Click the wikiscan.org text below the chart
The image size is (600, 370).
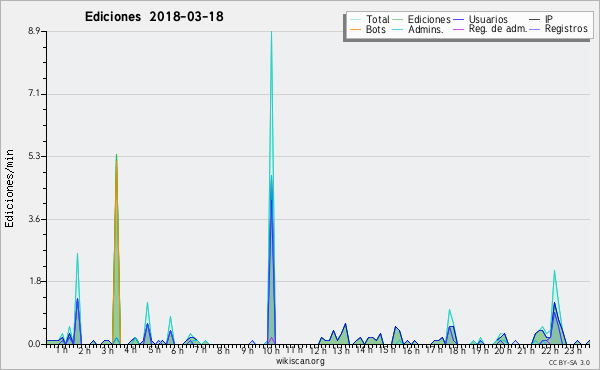300,361
